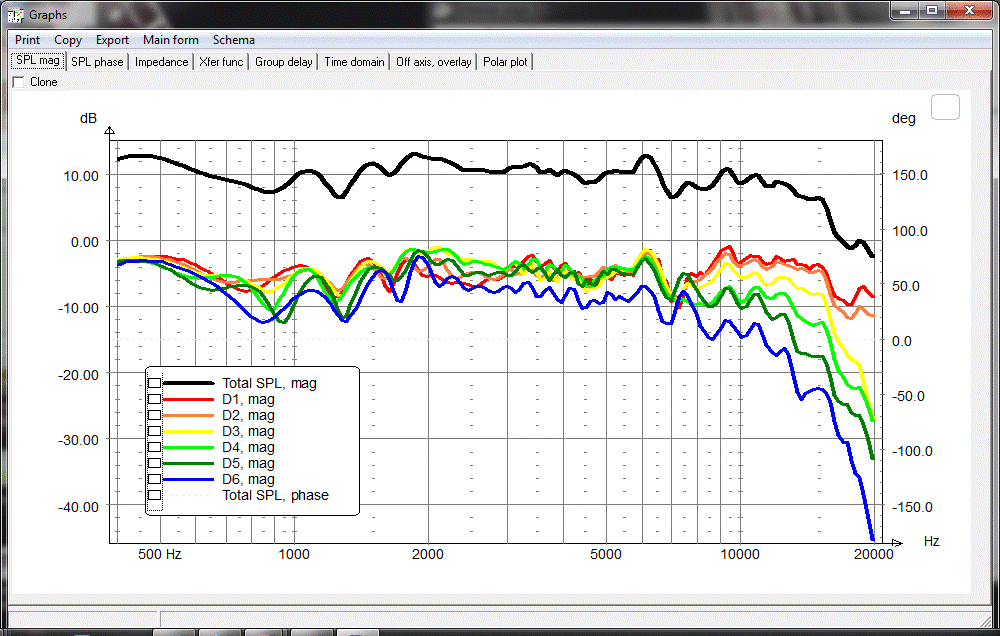Click the blue D6 line sample

[x=189, y=479]
